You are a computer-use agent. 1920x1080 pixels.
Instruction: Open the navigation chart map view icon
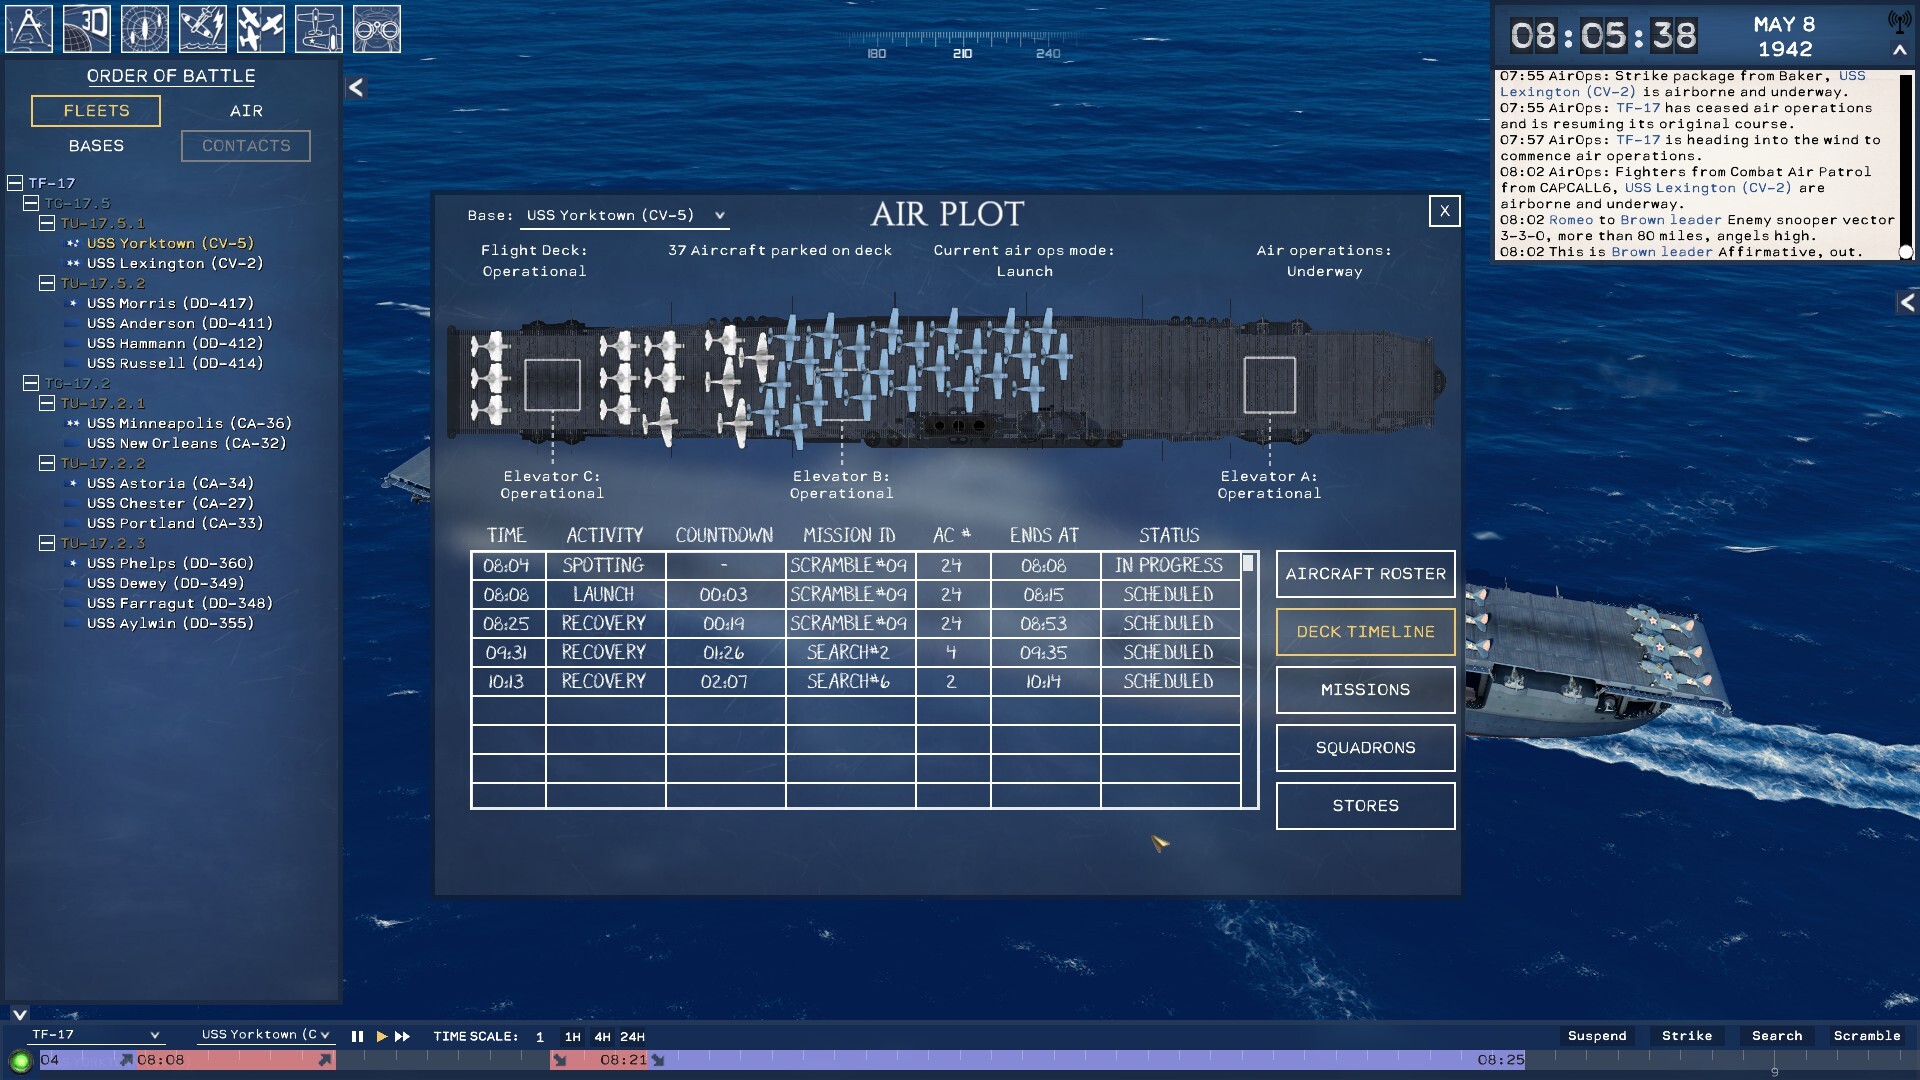[x=29, y=29]
